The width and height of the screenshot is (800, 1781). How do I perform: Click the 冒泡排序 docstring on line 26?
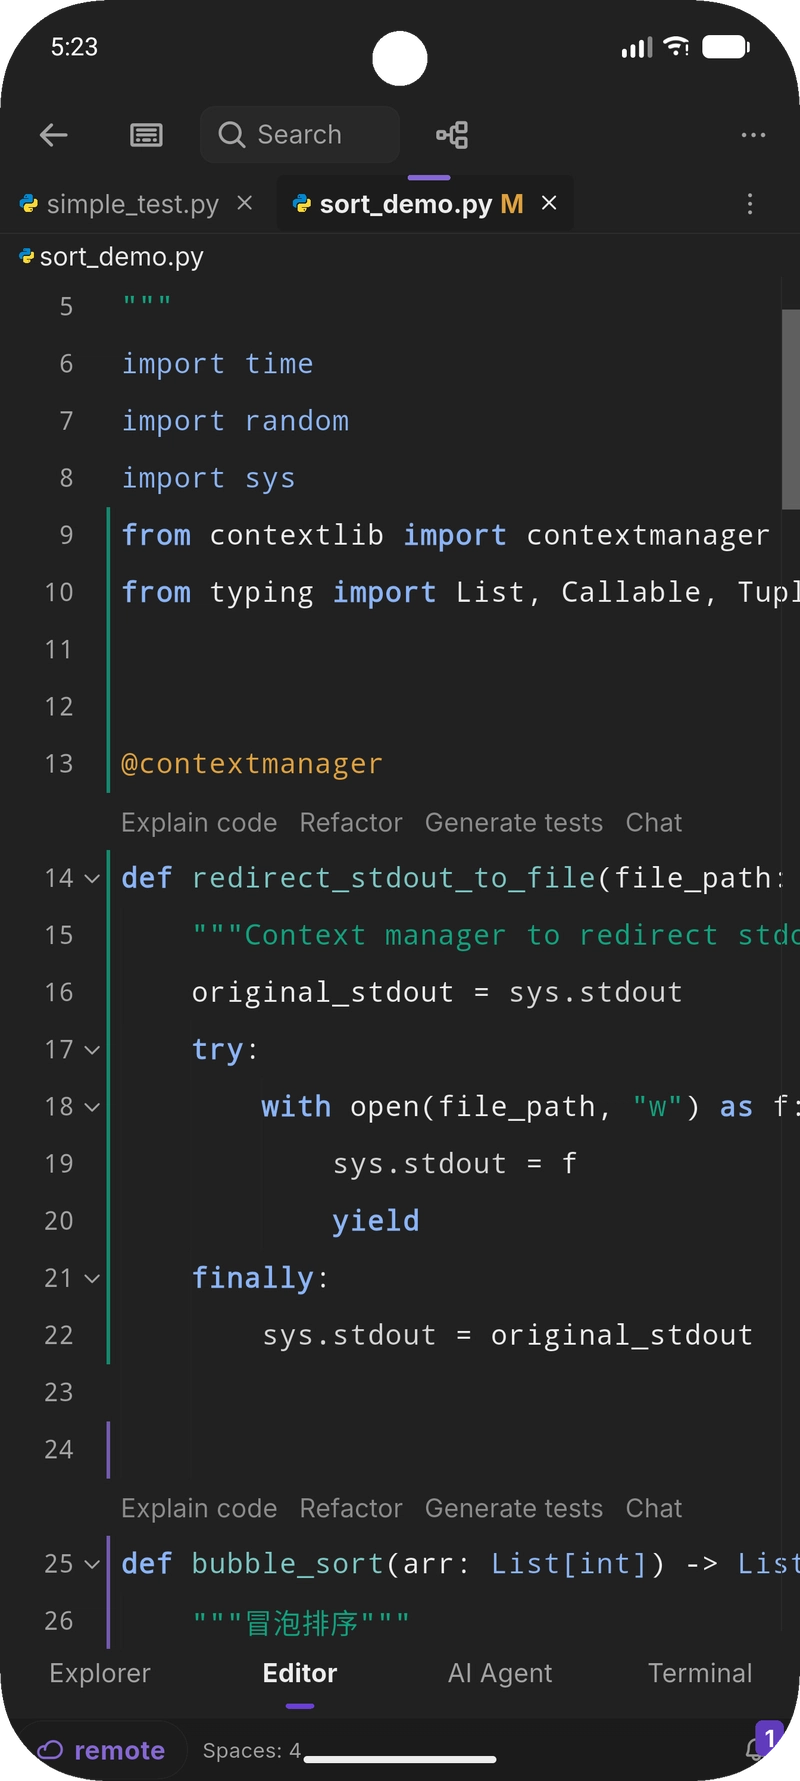(301, 1621)
